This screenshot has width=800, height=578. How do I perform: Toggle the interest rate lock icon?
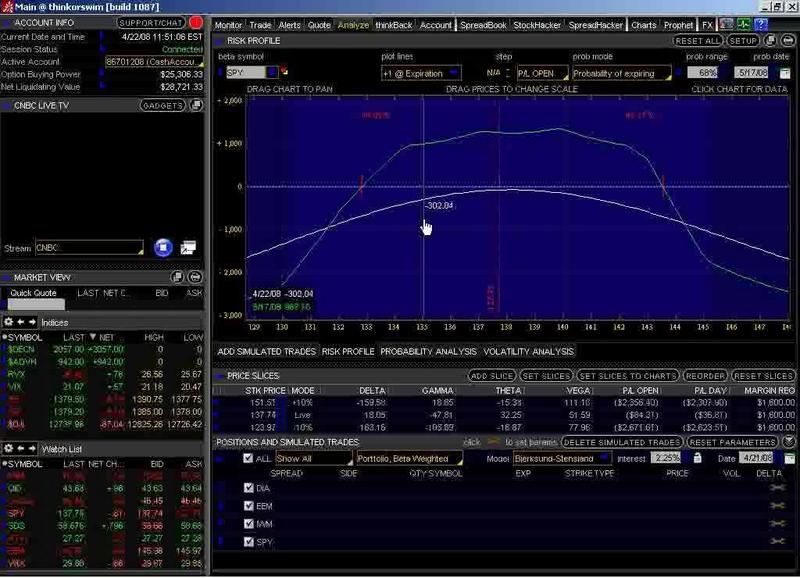pos(697,458)
